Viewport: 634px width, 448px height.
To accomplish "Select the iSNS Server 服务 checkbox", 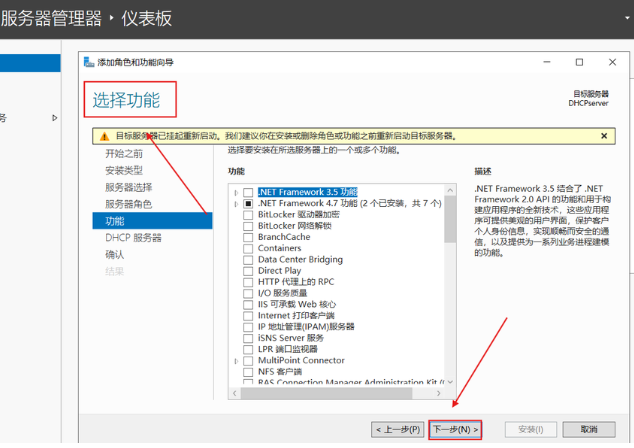I will pyautogui.click(x=248, y=338).
